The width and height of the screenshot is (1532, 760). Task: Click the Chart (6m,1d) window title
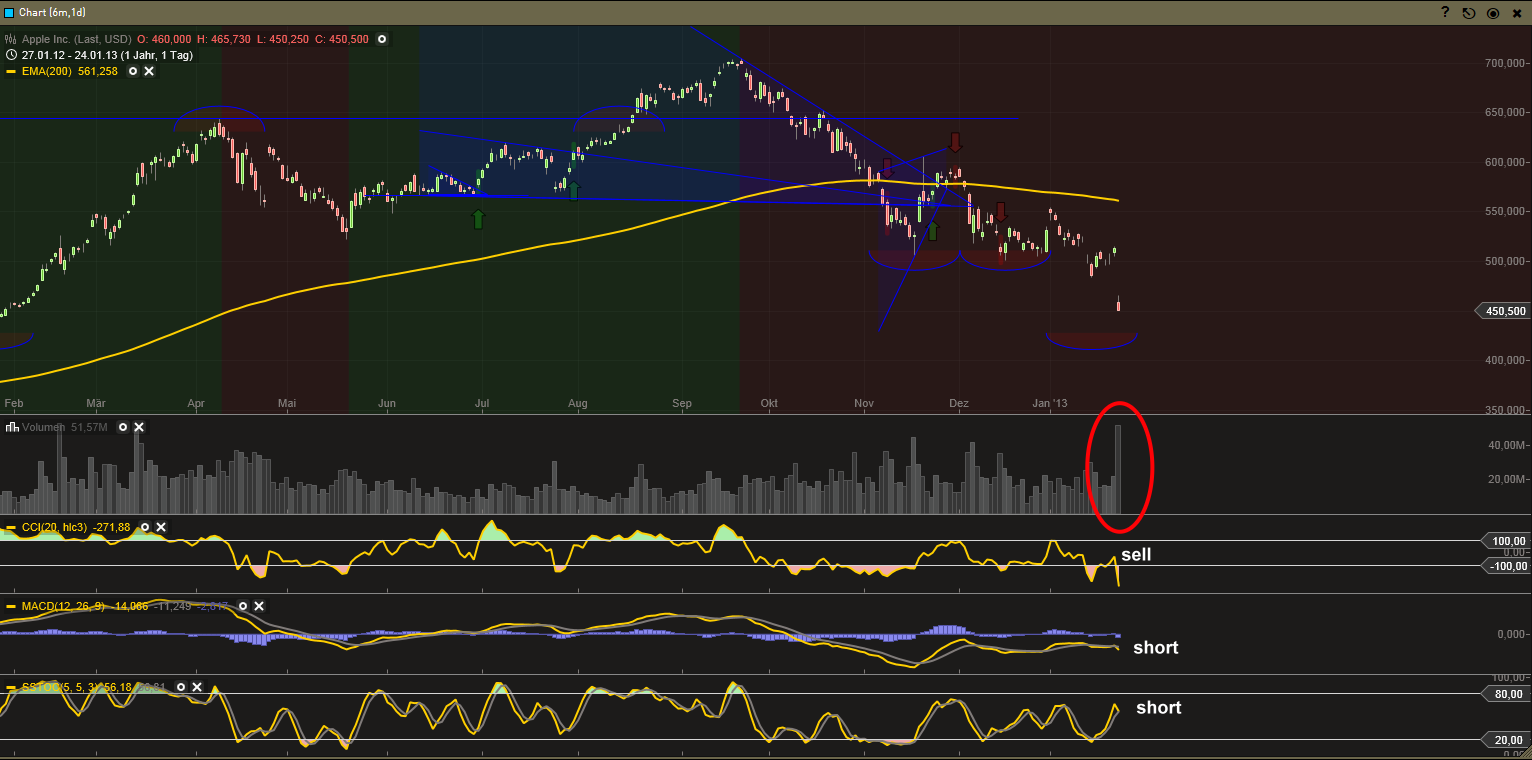54,13
